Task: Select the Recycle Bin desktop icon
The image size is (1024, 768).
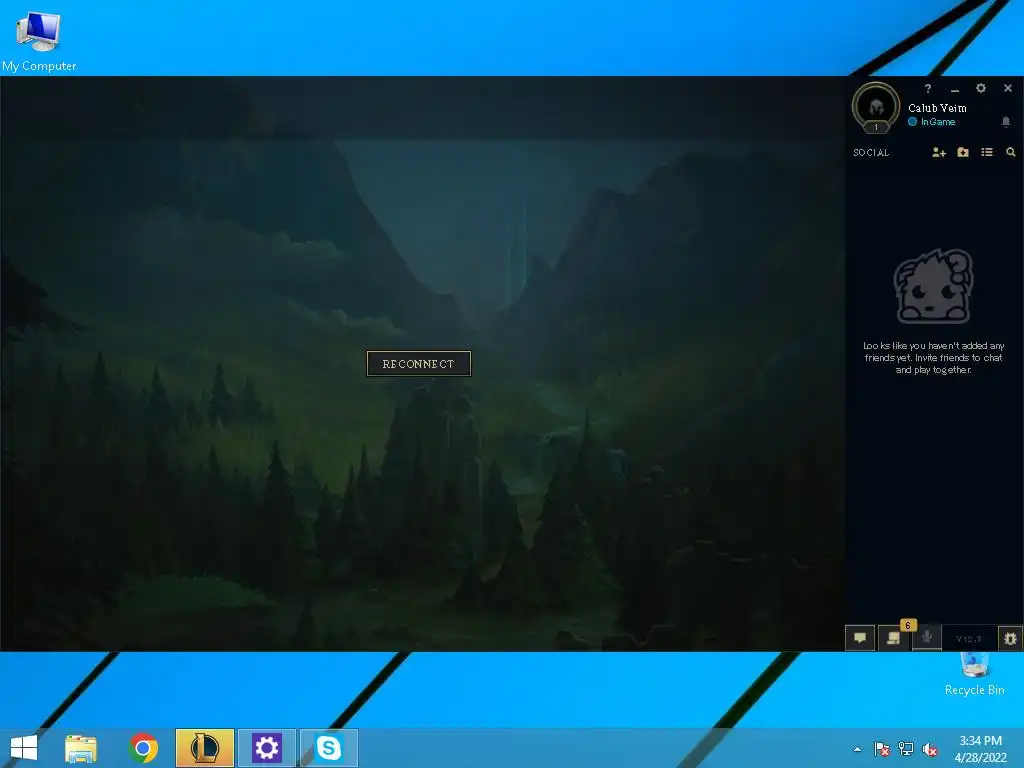Action: (974, 674)
